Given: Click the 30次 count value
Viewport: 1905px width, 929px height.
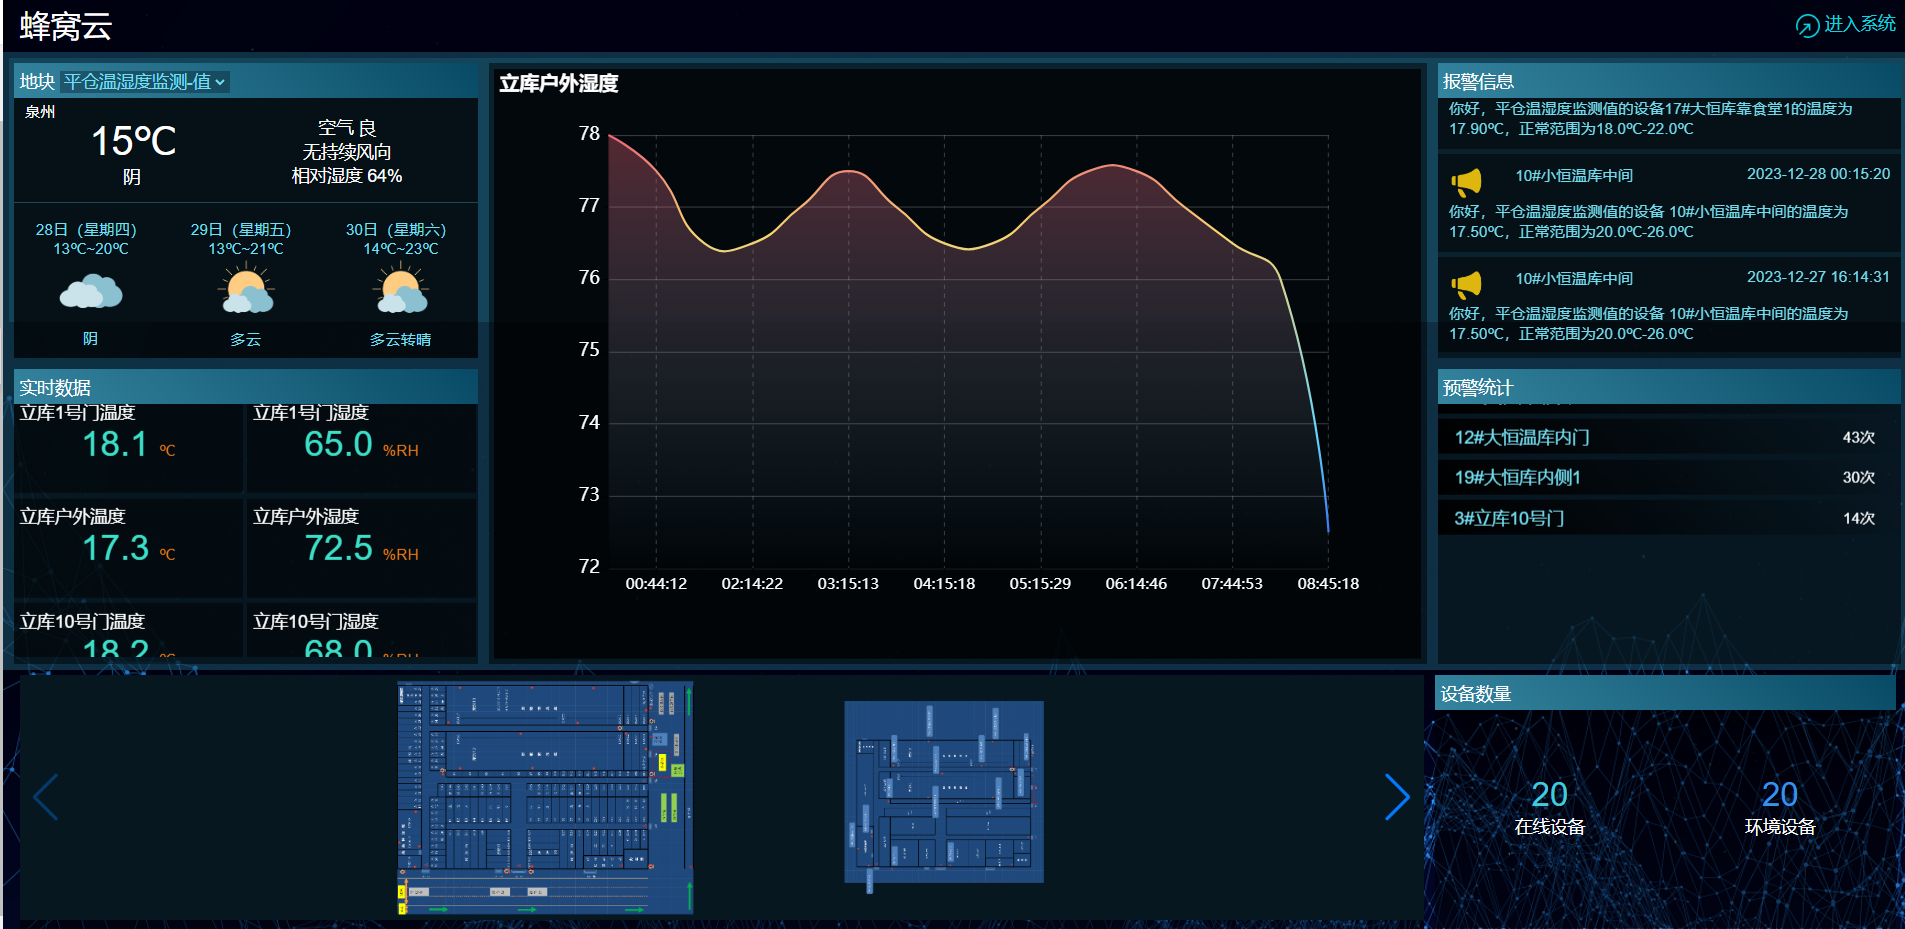Looking at the screenshot, I should (1858, 477).
